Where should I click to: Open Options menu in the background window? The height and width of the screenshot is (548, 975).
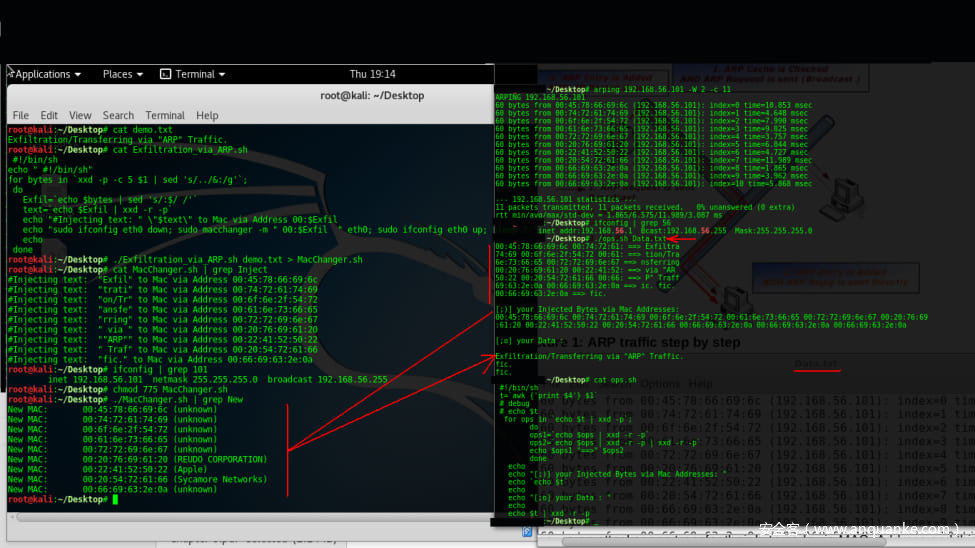[660, 384]
